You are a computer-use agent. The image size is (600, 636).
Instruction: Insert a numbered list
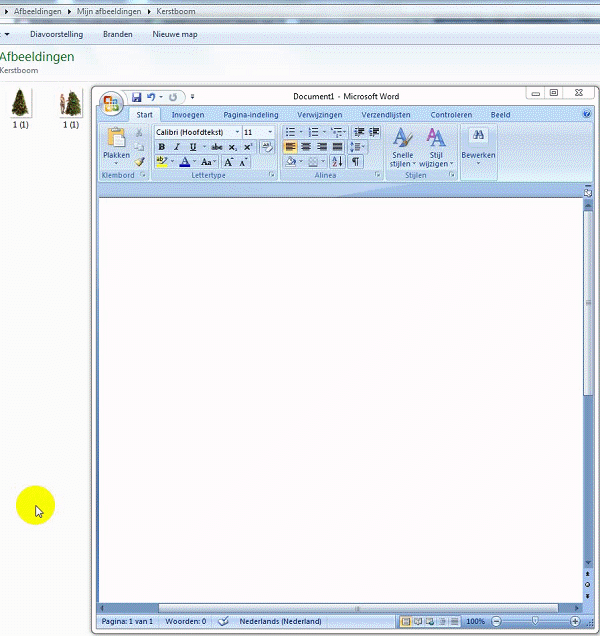coord(314,132)
